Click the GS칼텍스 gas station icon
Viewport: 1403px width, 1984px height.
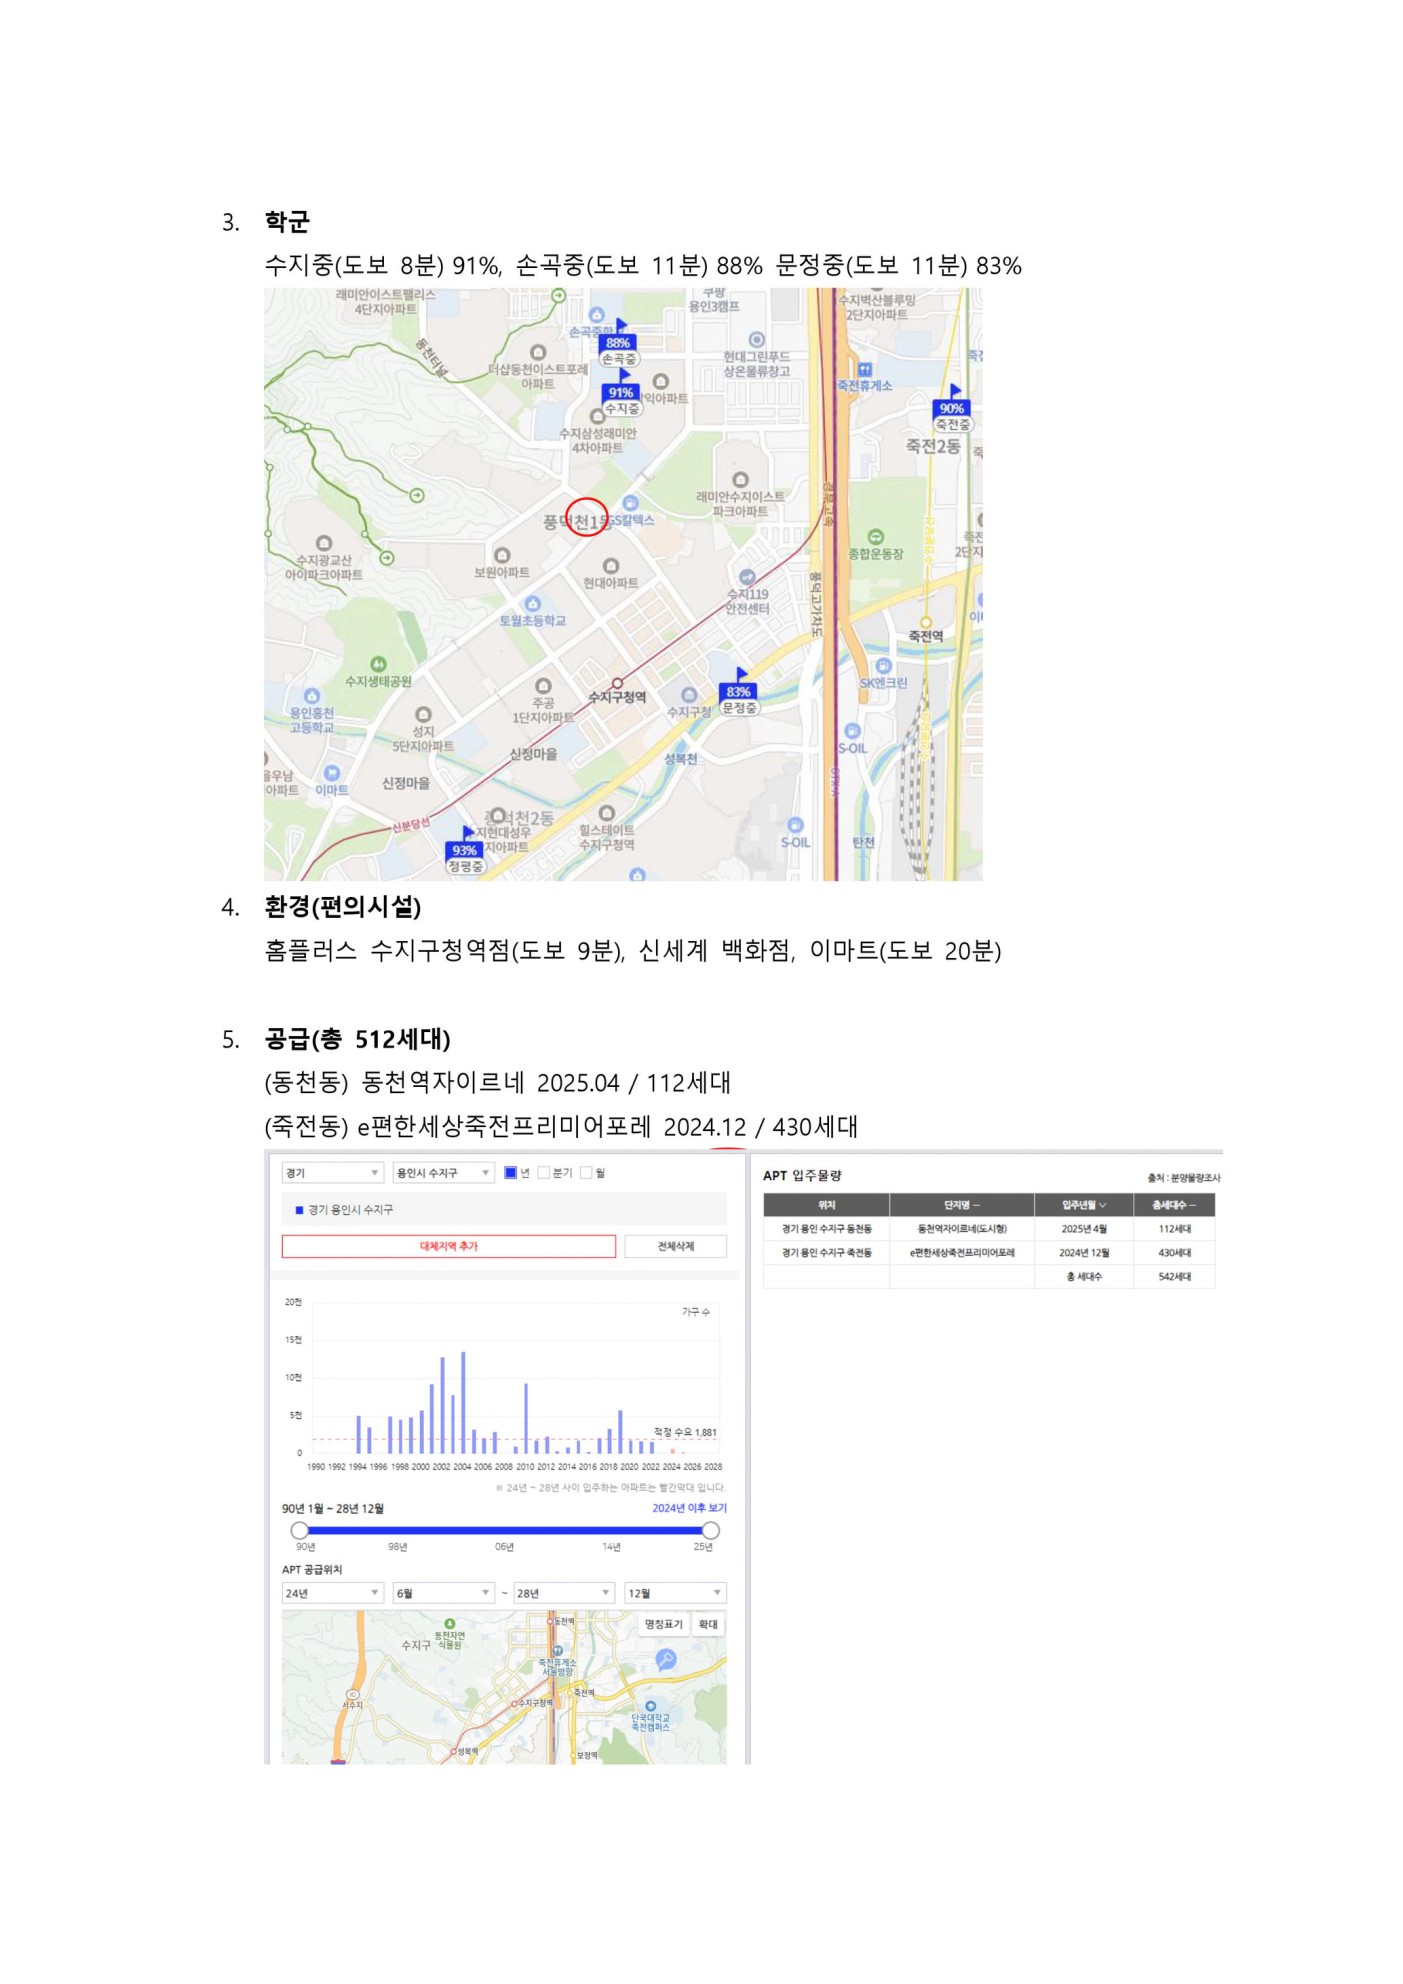[630, 503]
